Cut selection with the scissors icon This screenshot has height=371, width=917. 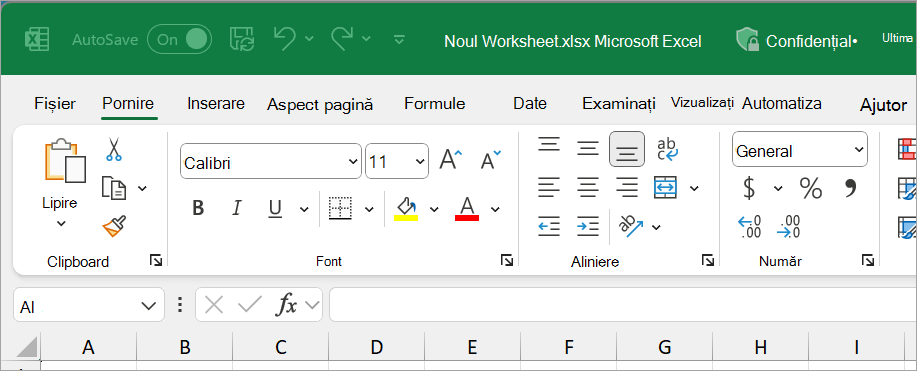(x=113, y=149)
